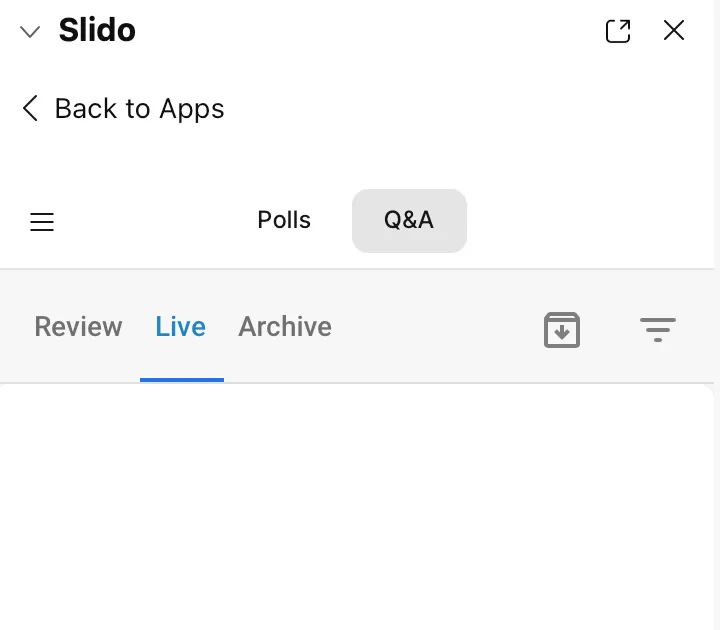Screen dimensions: 720x630
Task: Click the blank space between hamburger and Polls
Action: pyautogui.click(x=150, y=221)
